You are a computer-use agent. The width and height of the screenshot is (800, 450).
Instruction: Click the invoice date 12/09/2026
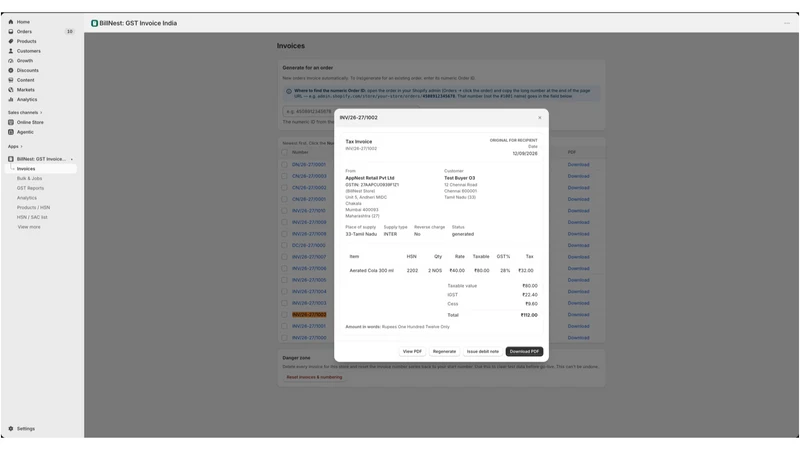pyautogui.click(x=525, y=154)
